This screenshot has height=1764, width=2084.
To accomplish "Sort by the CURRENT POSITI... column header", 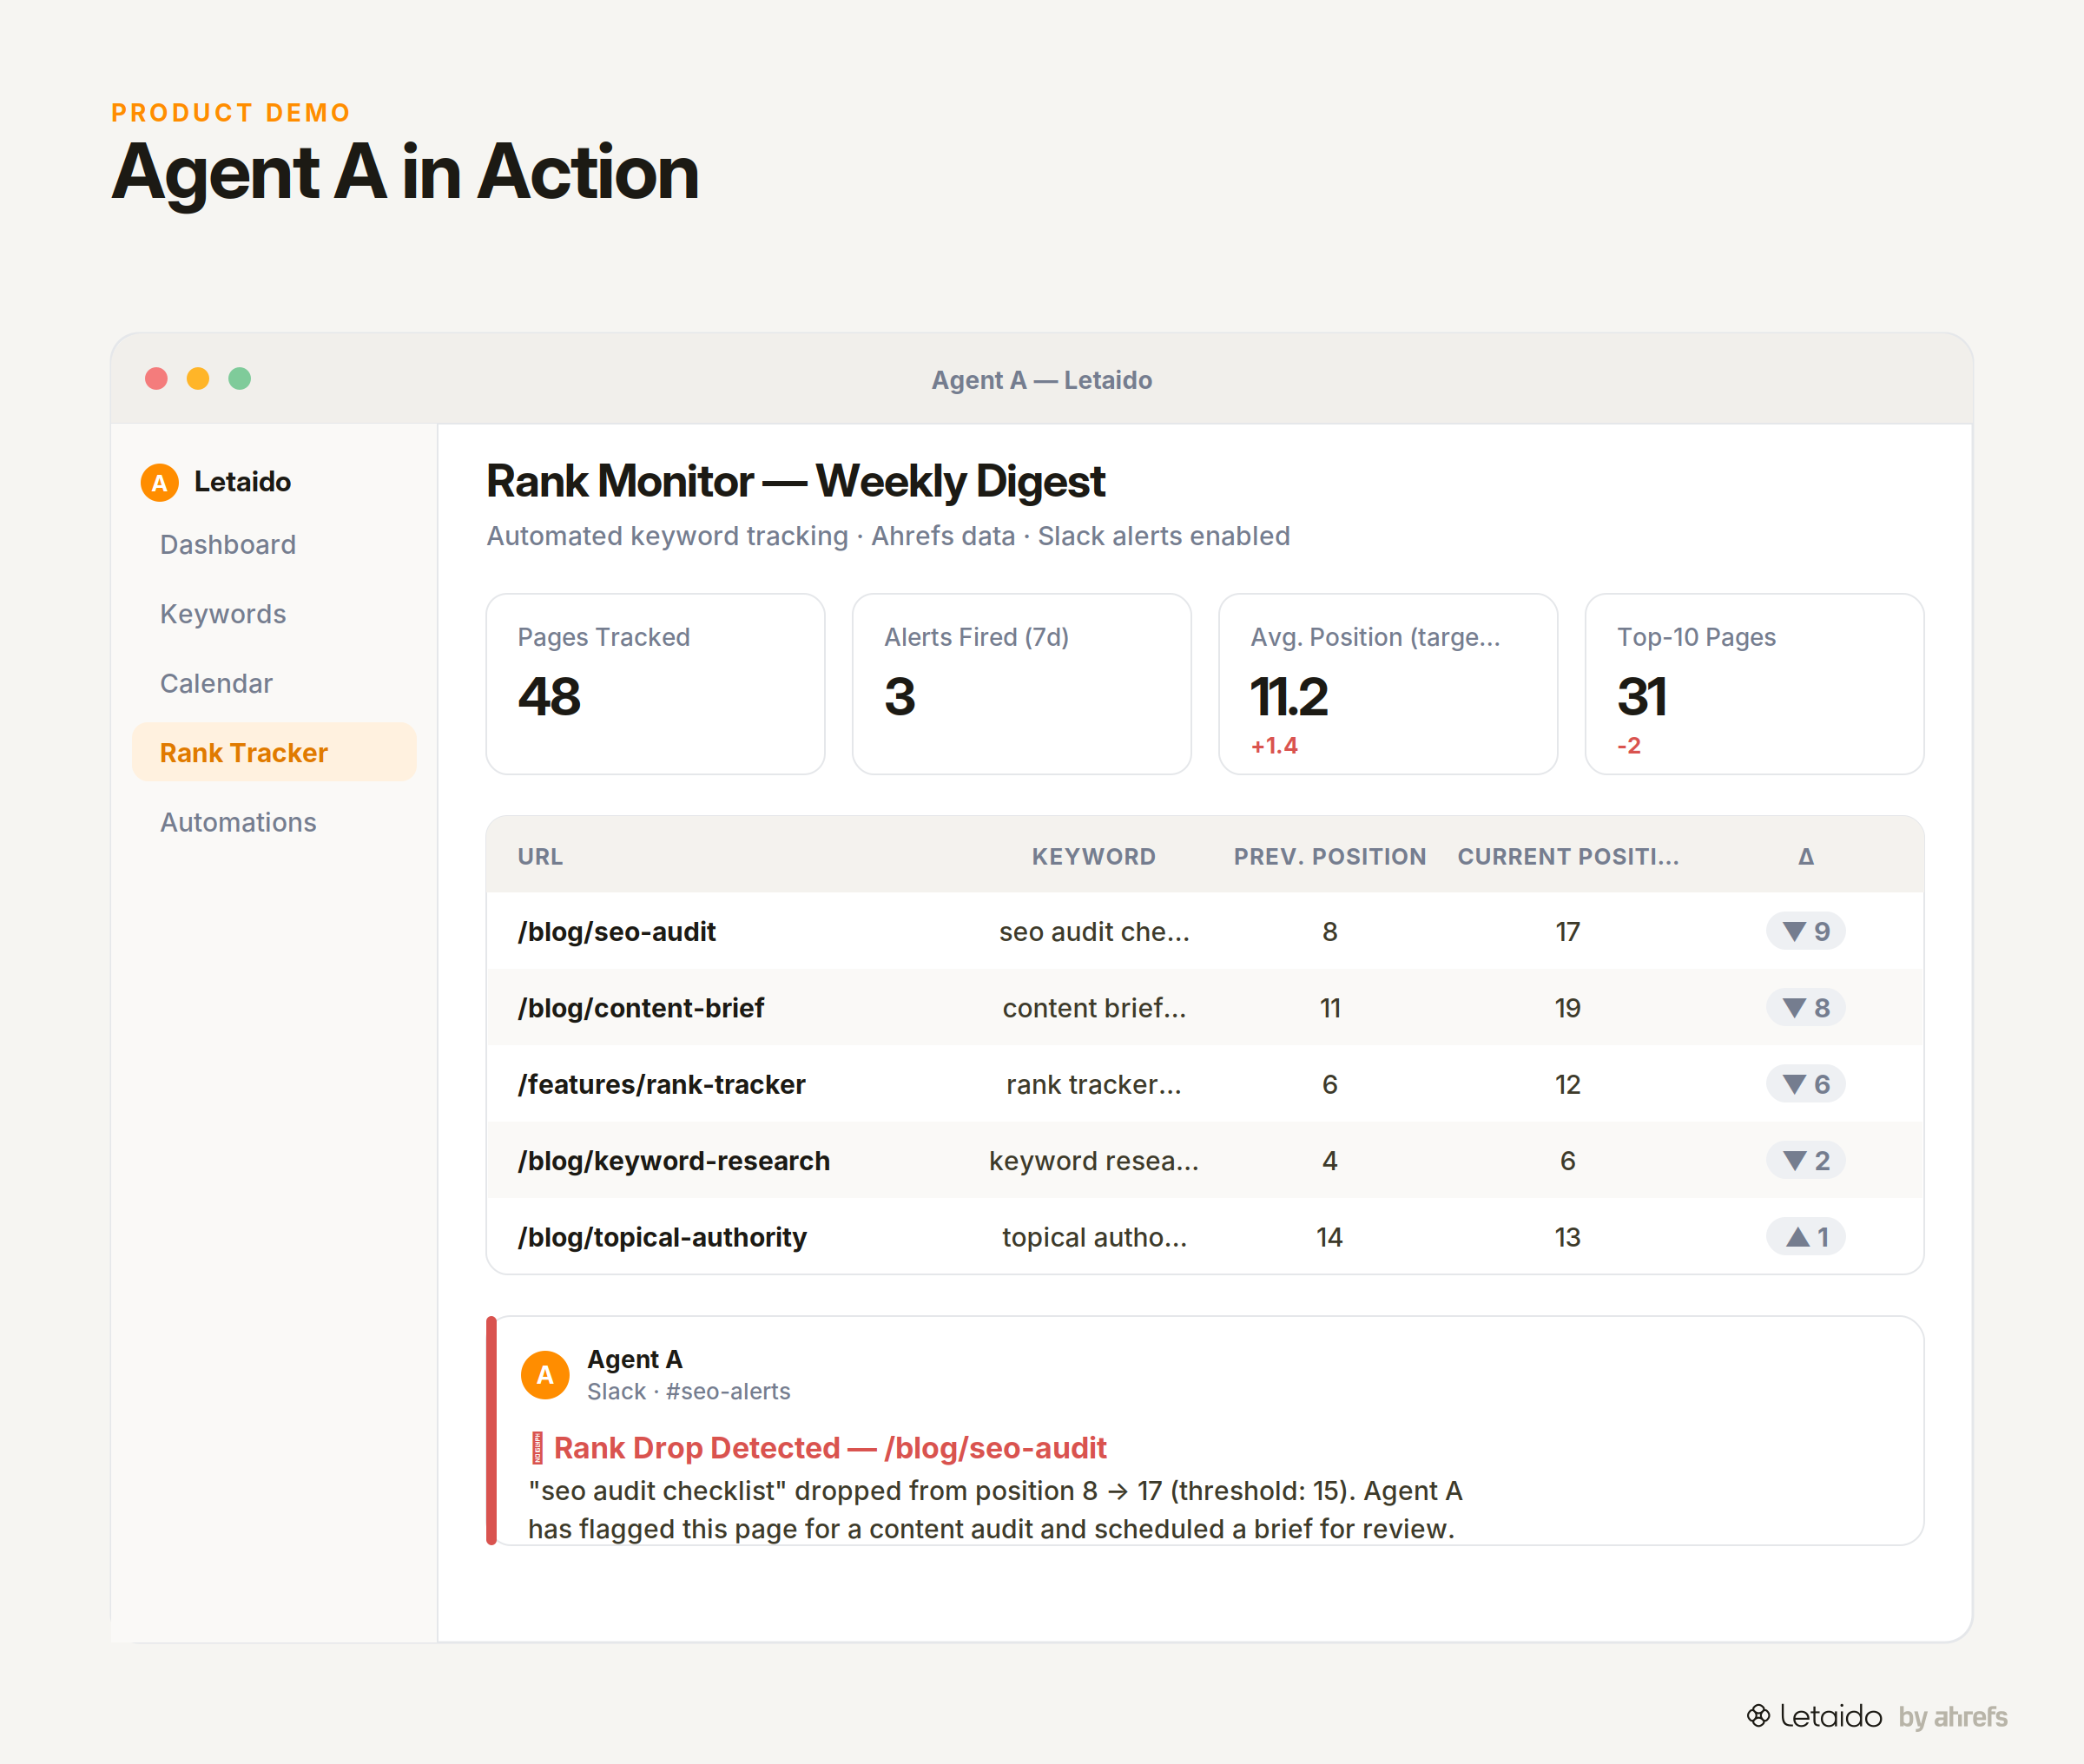I will coord(1567,857).
